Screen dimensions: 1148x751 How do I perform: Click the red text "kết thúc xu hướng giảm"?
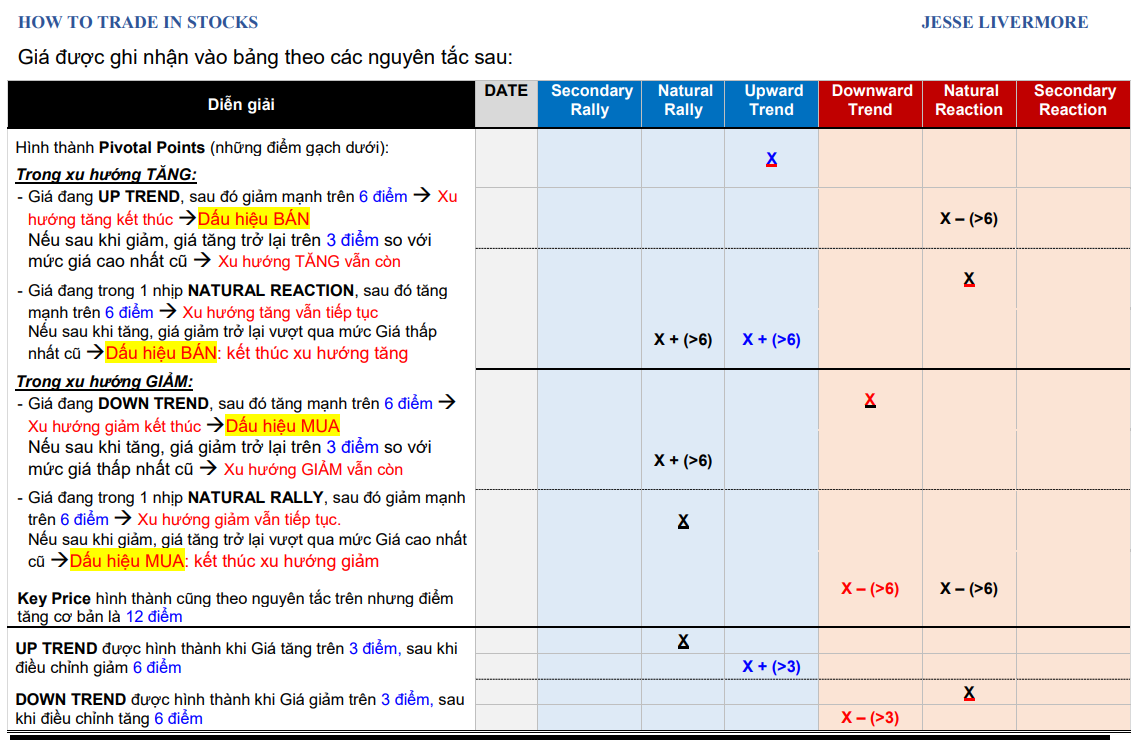pyautogui.click(x=286, y=561)
